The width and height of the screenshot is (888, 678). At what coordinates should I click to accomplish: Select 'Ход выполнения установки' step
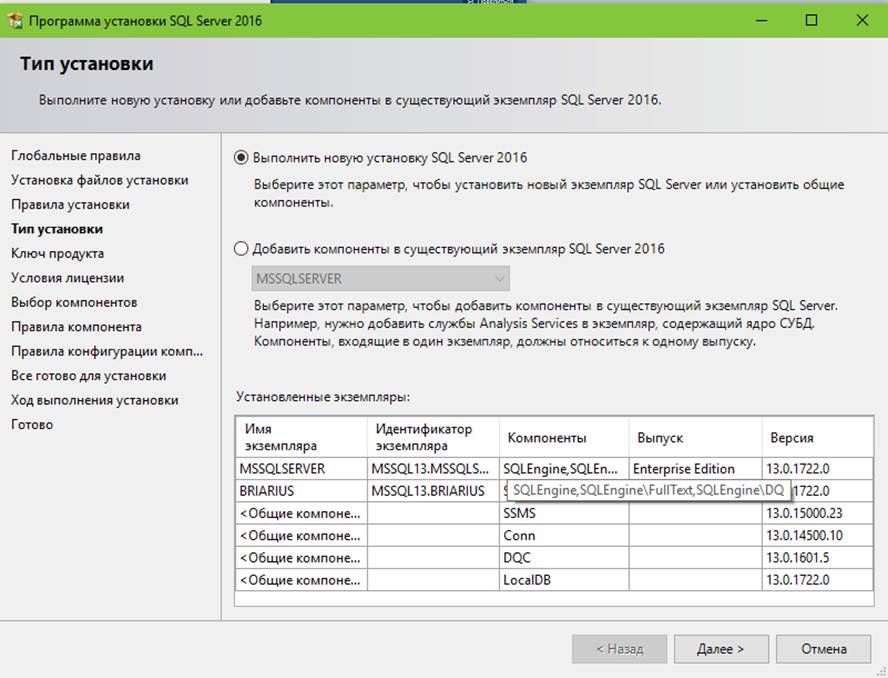[x=95, y=400]
